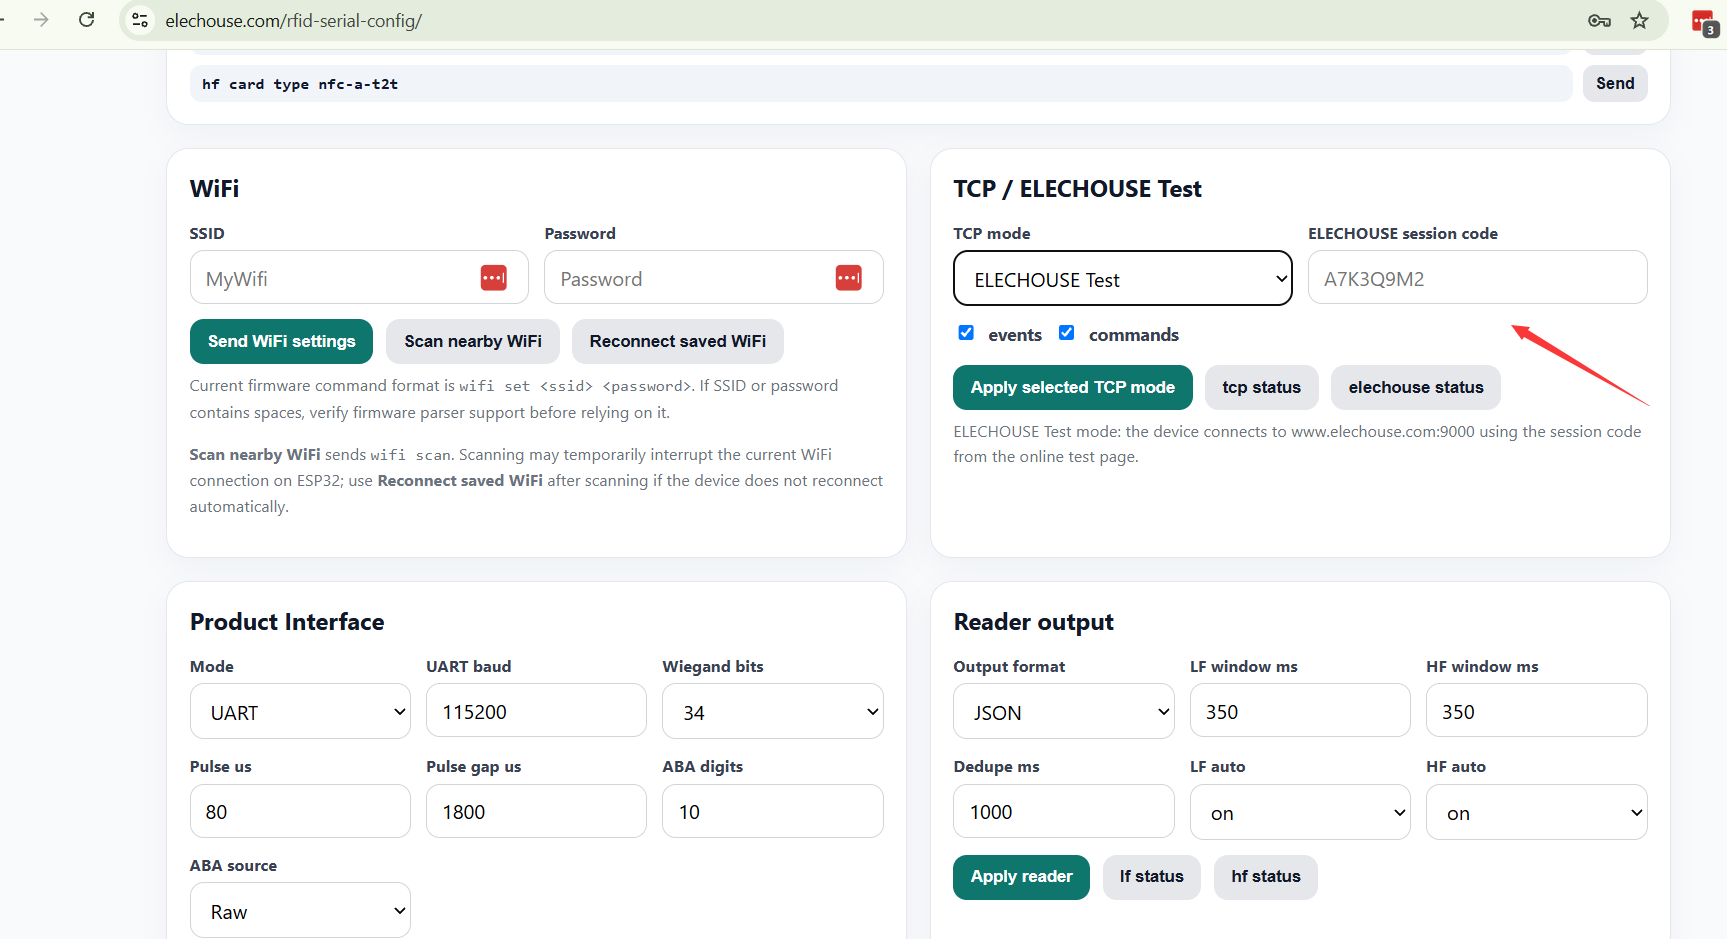Open the LF auto dropdown
Screen dimensions: 1727x939
click(1300, 812)
